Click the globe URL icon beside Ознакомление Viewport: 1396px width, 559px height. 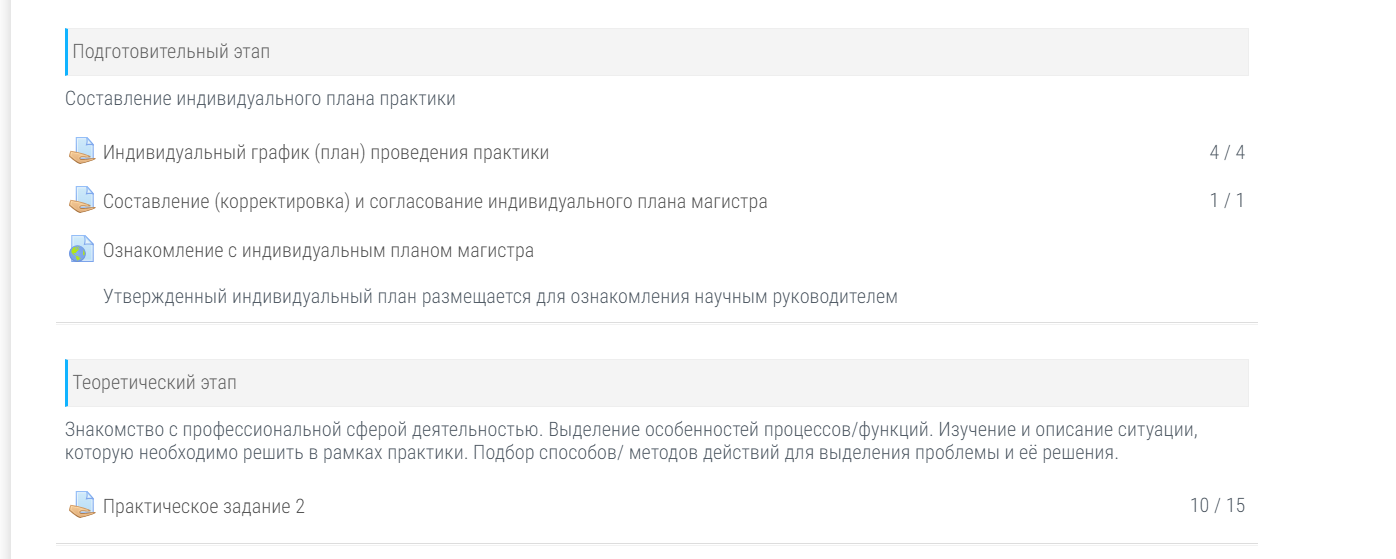82,250
